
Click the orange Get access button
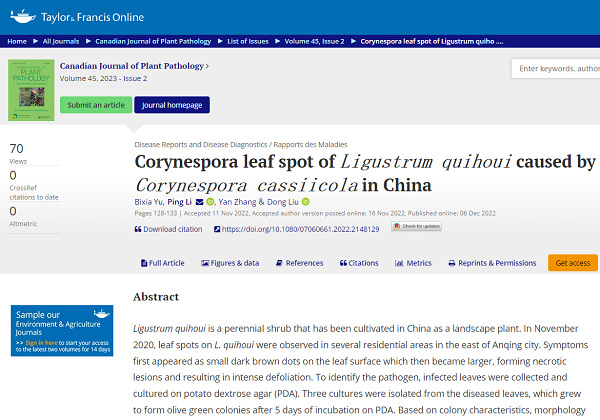click(x=573, y=262)
